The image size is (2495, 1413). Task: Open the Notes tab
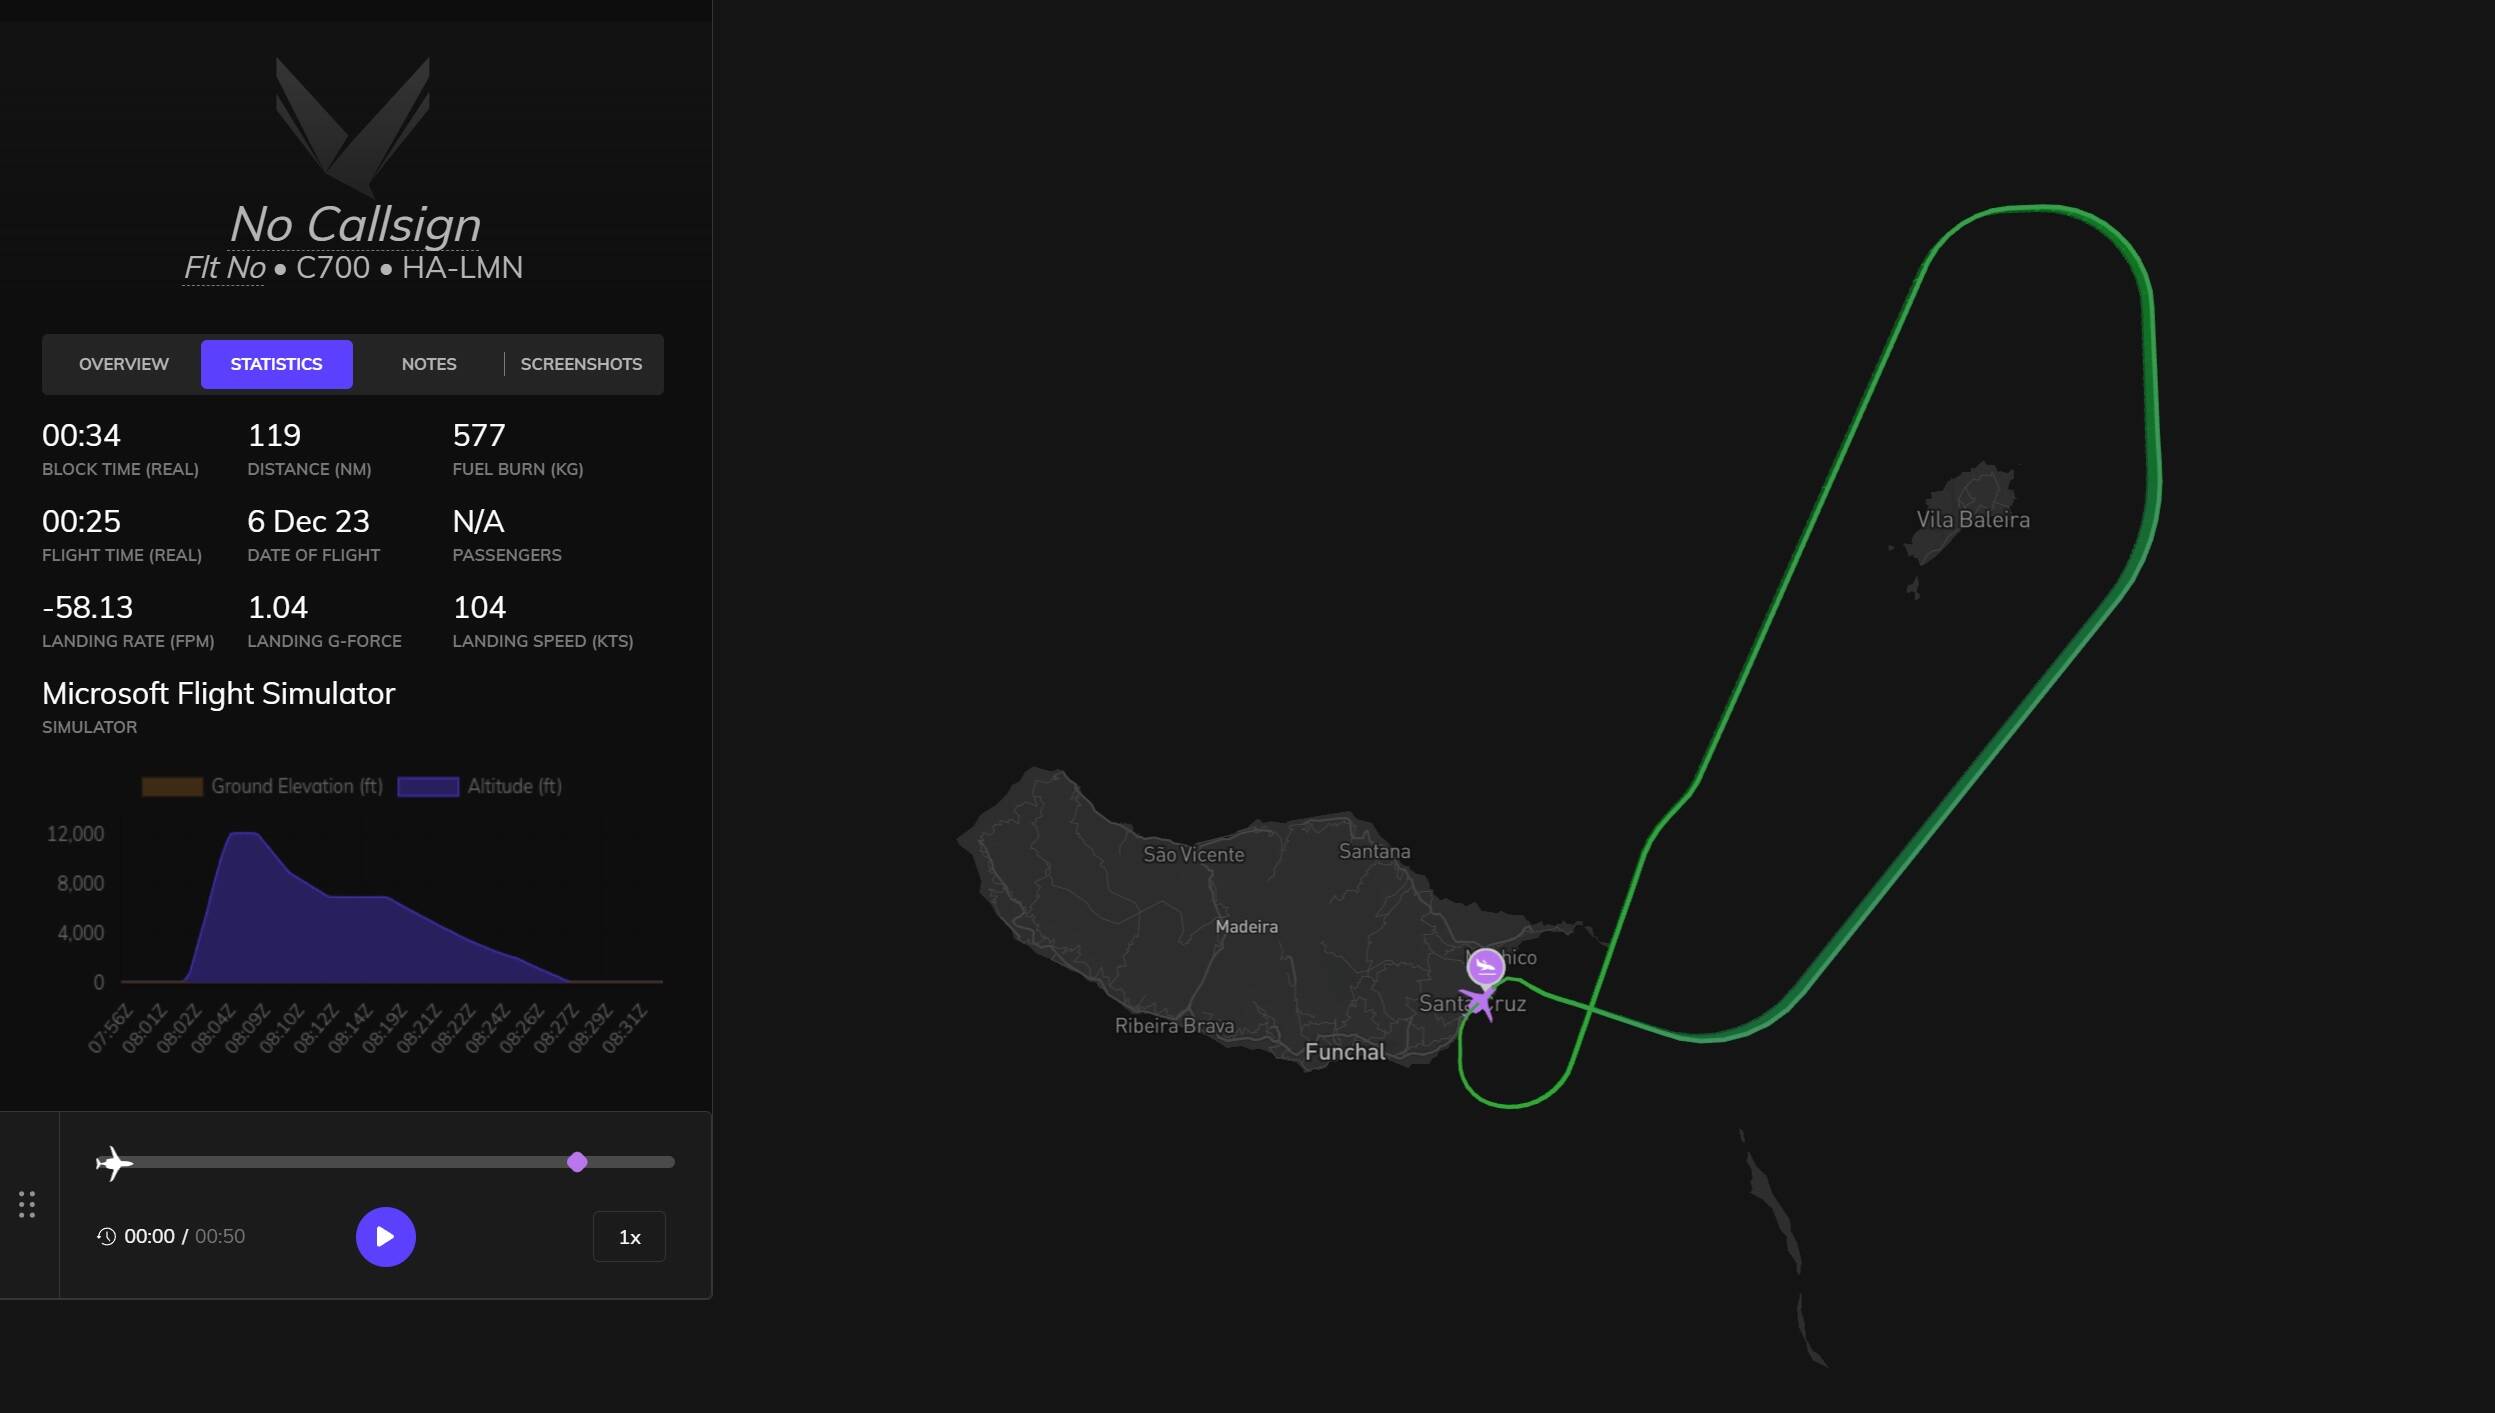point(429,364)
